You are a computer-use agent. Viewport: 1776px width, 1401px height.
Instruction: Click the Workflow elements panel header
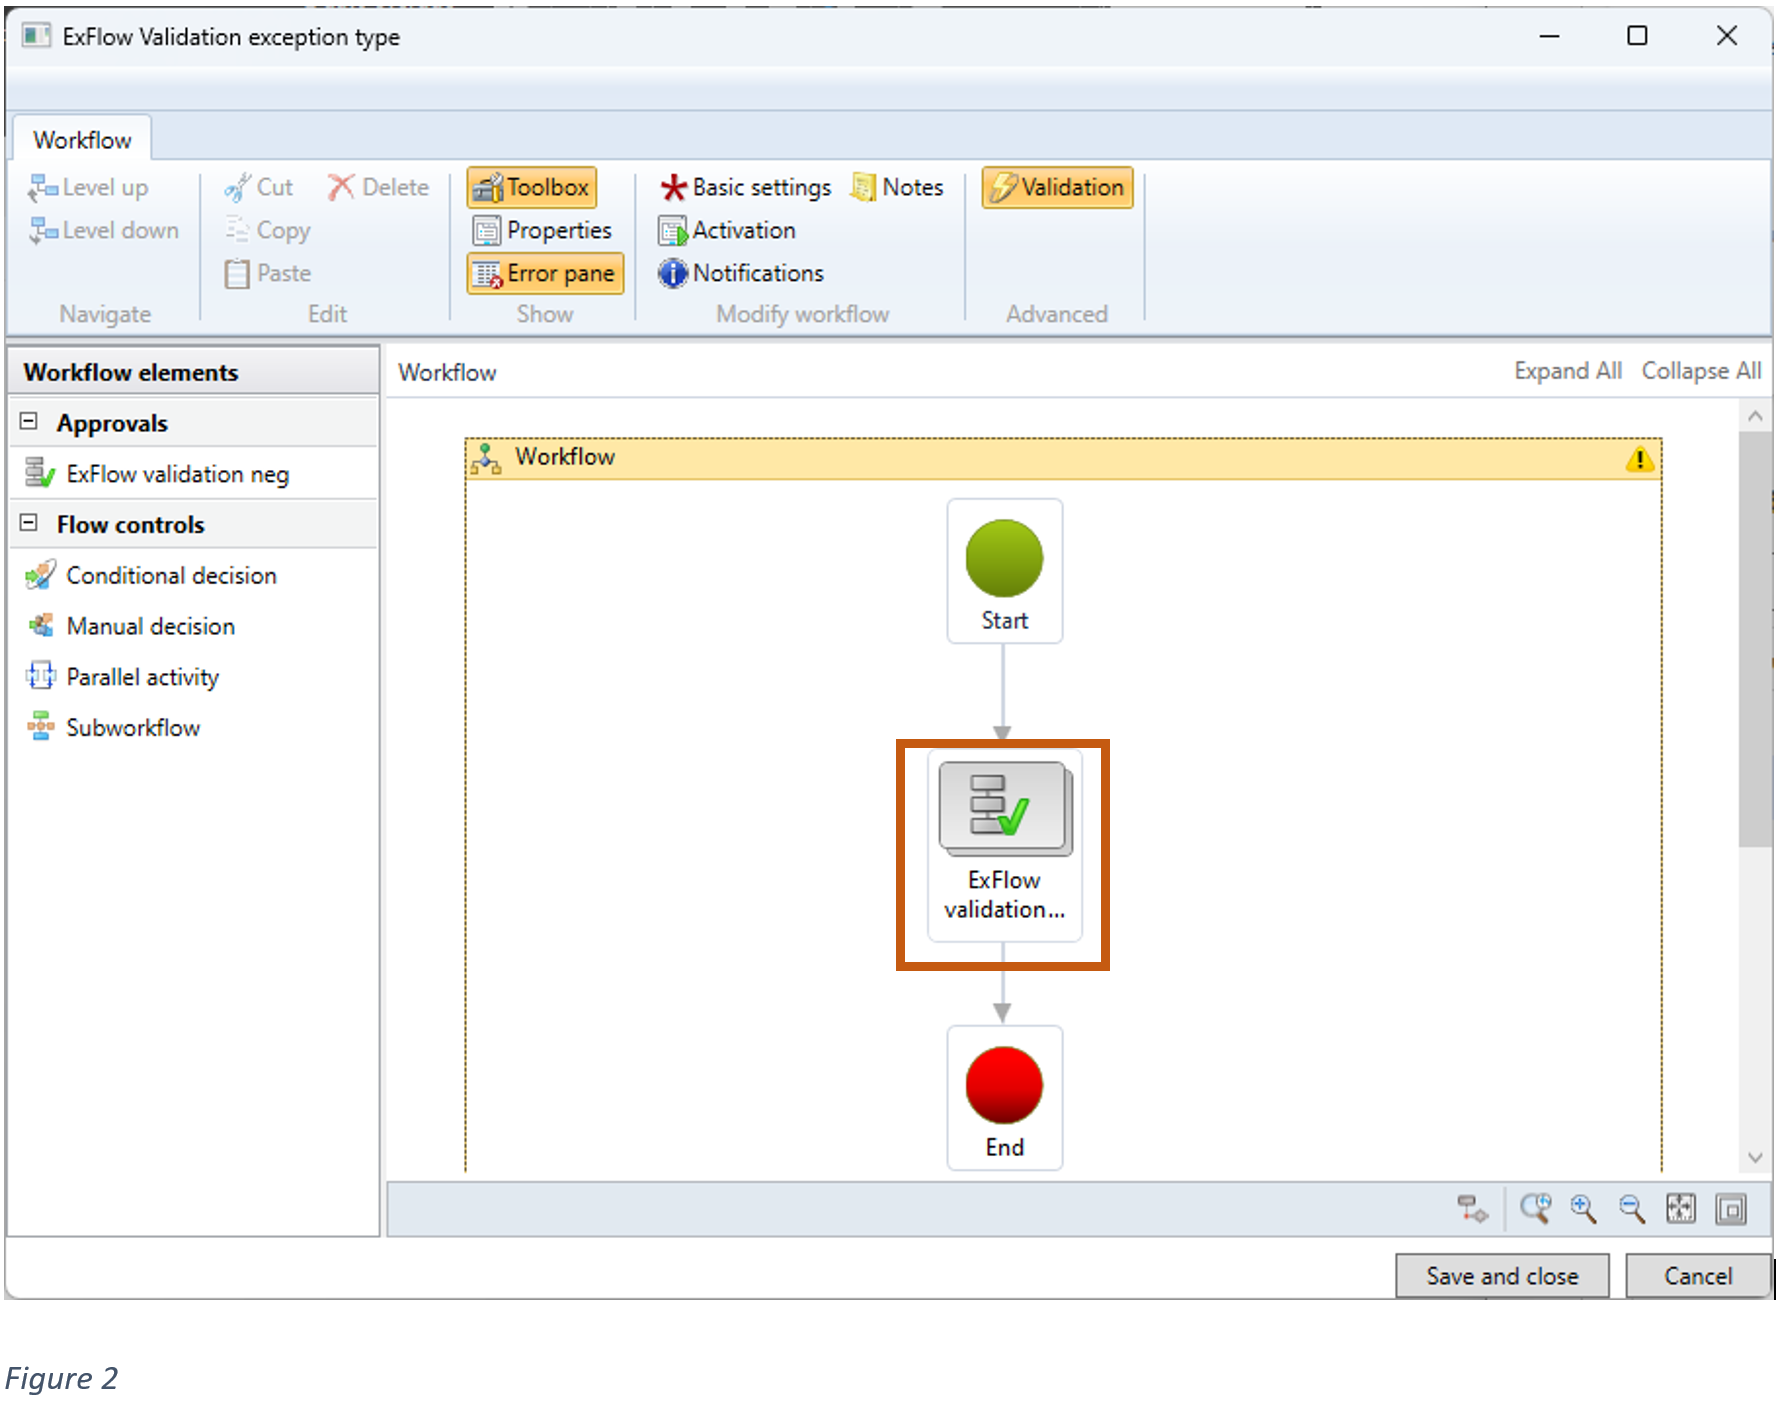click(x=194, y=372)
